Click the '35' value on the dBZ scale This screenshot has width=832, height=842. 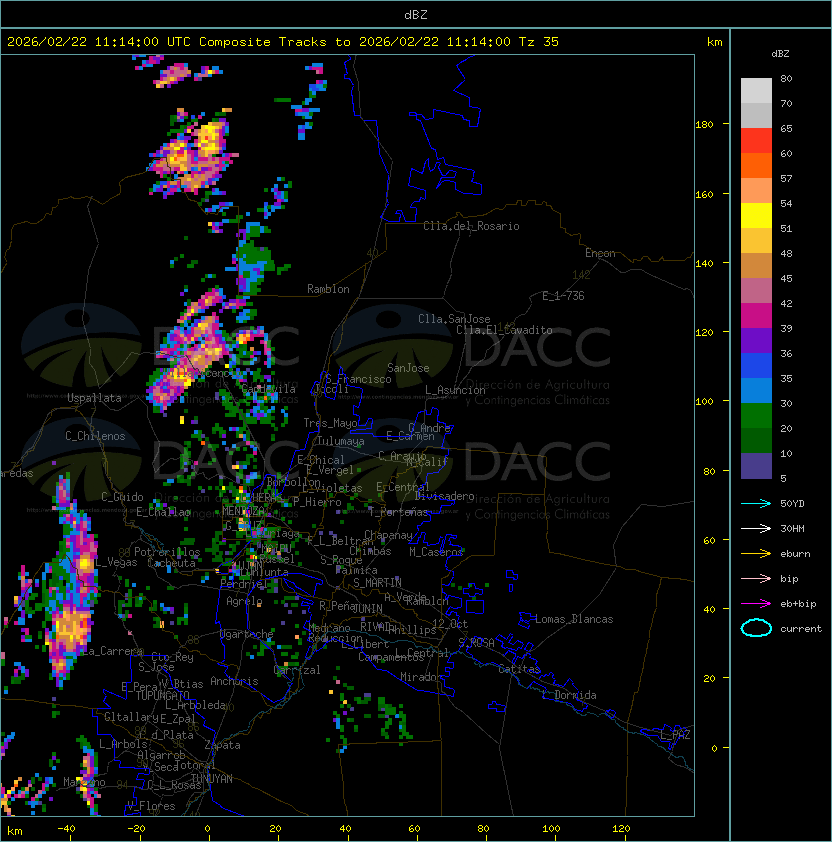pos(786,379)
